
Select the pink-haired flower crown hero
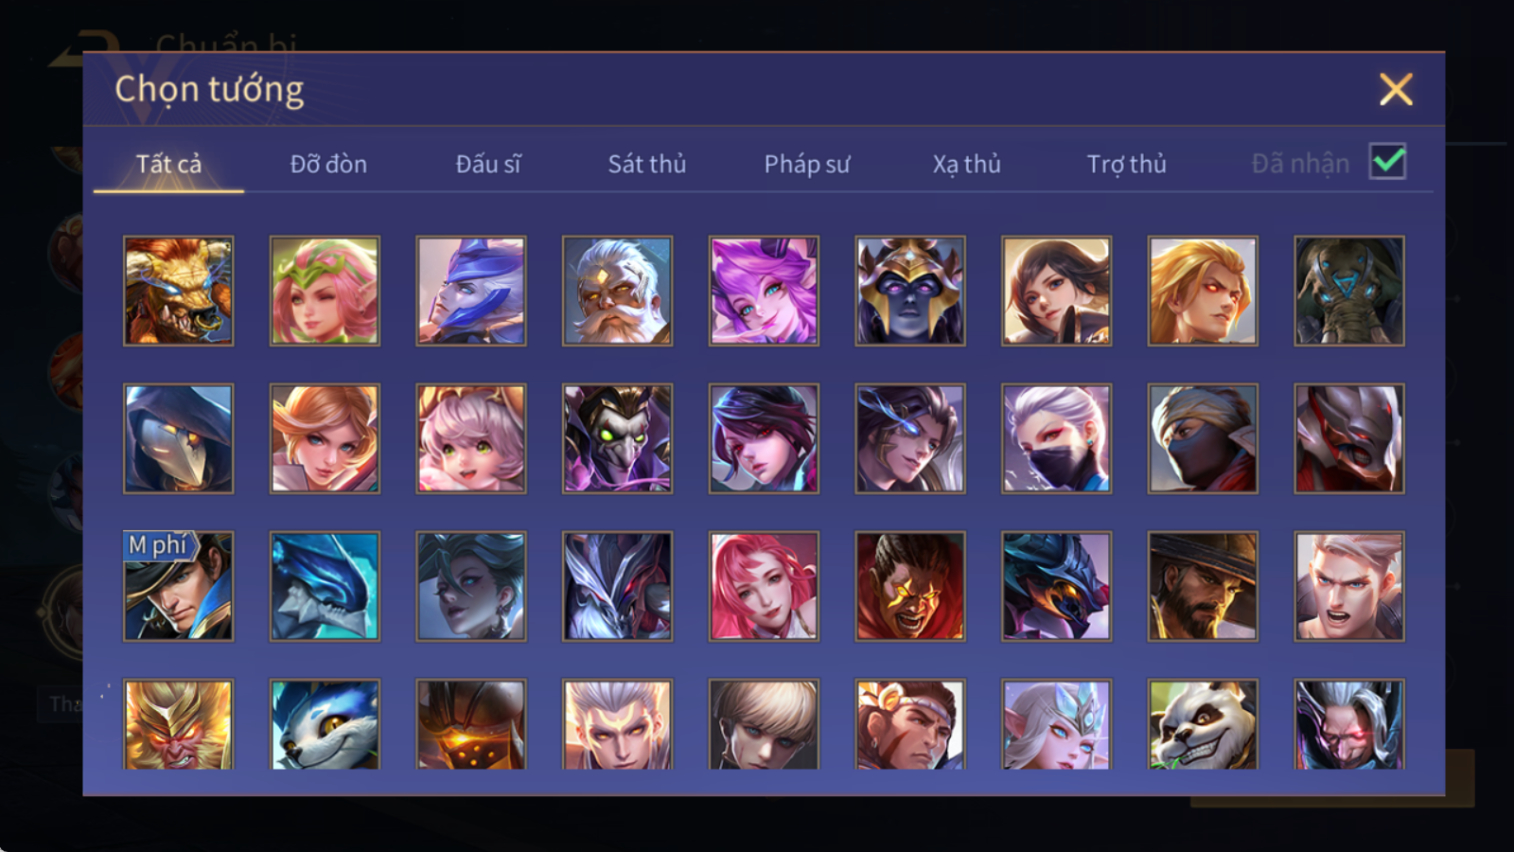324,291
